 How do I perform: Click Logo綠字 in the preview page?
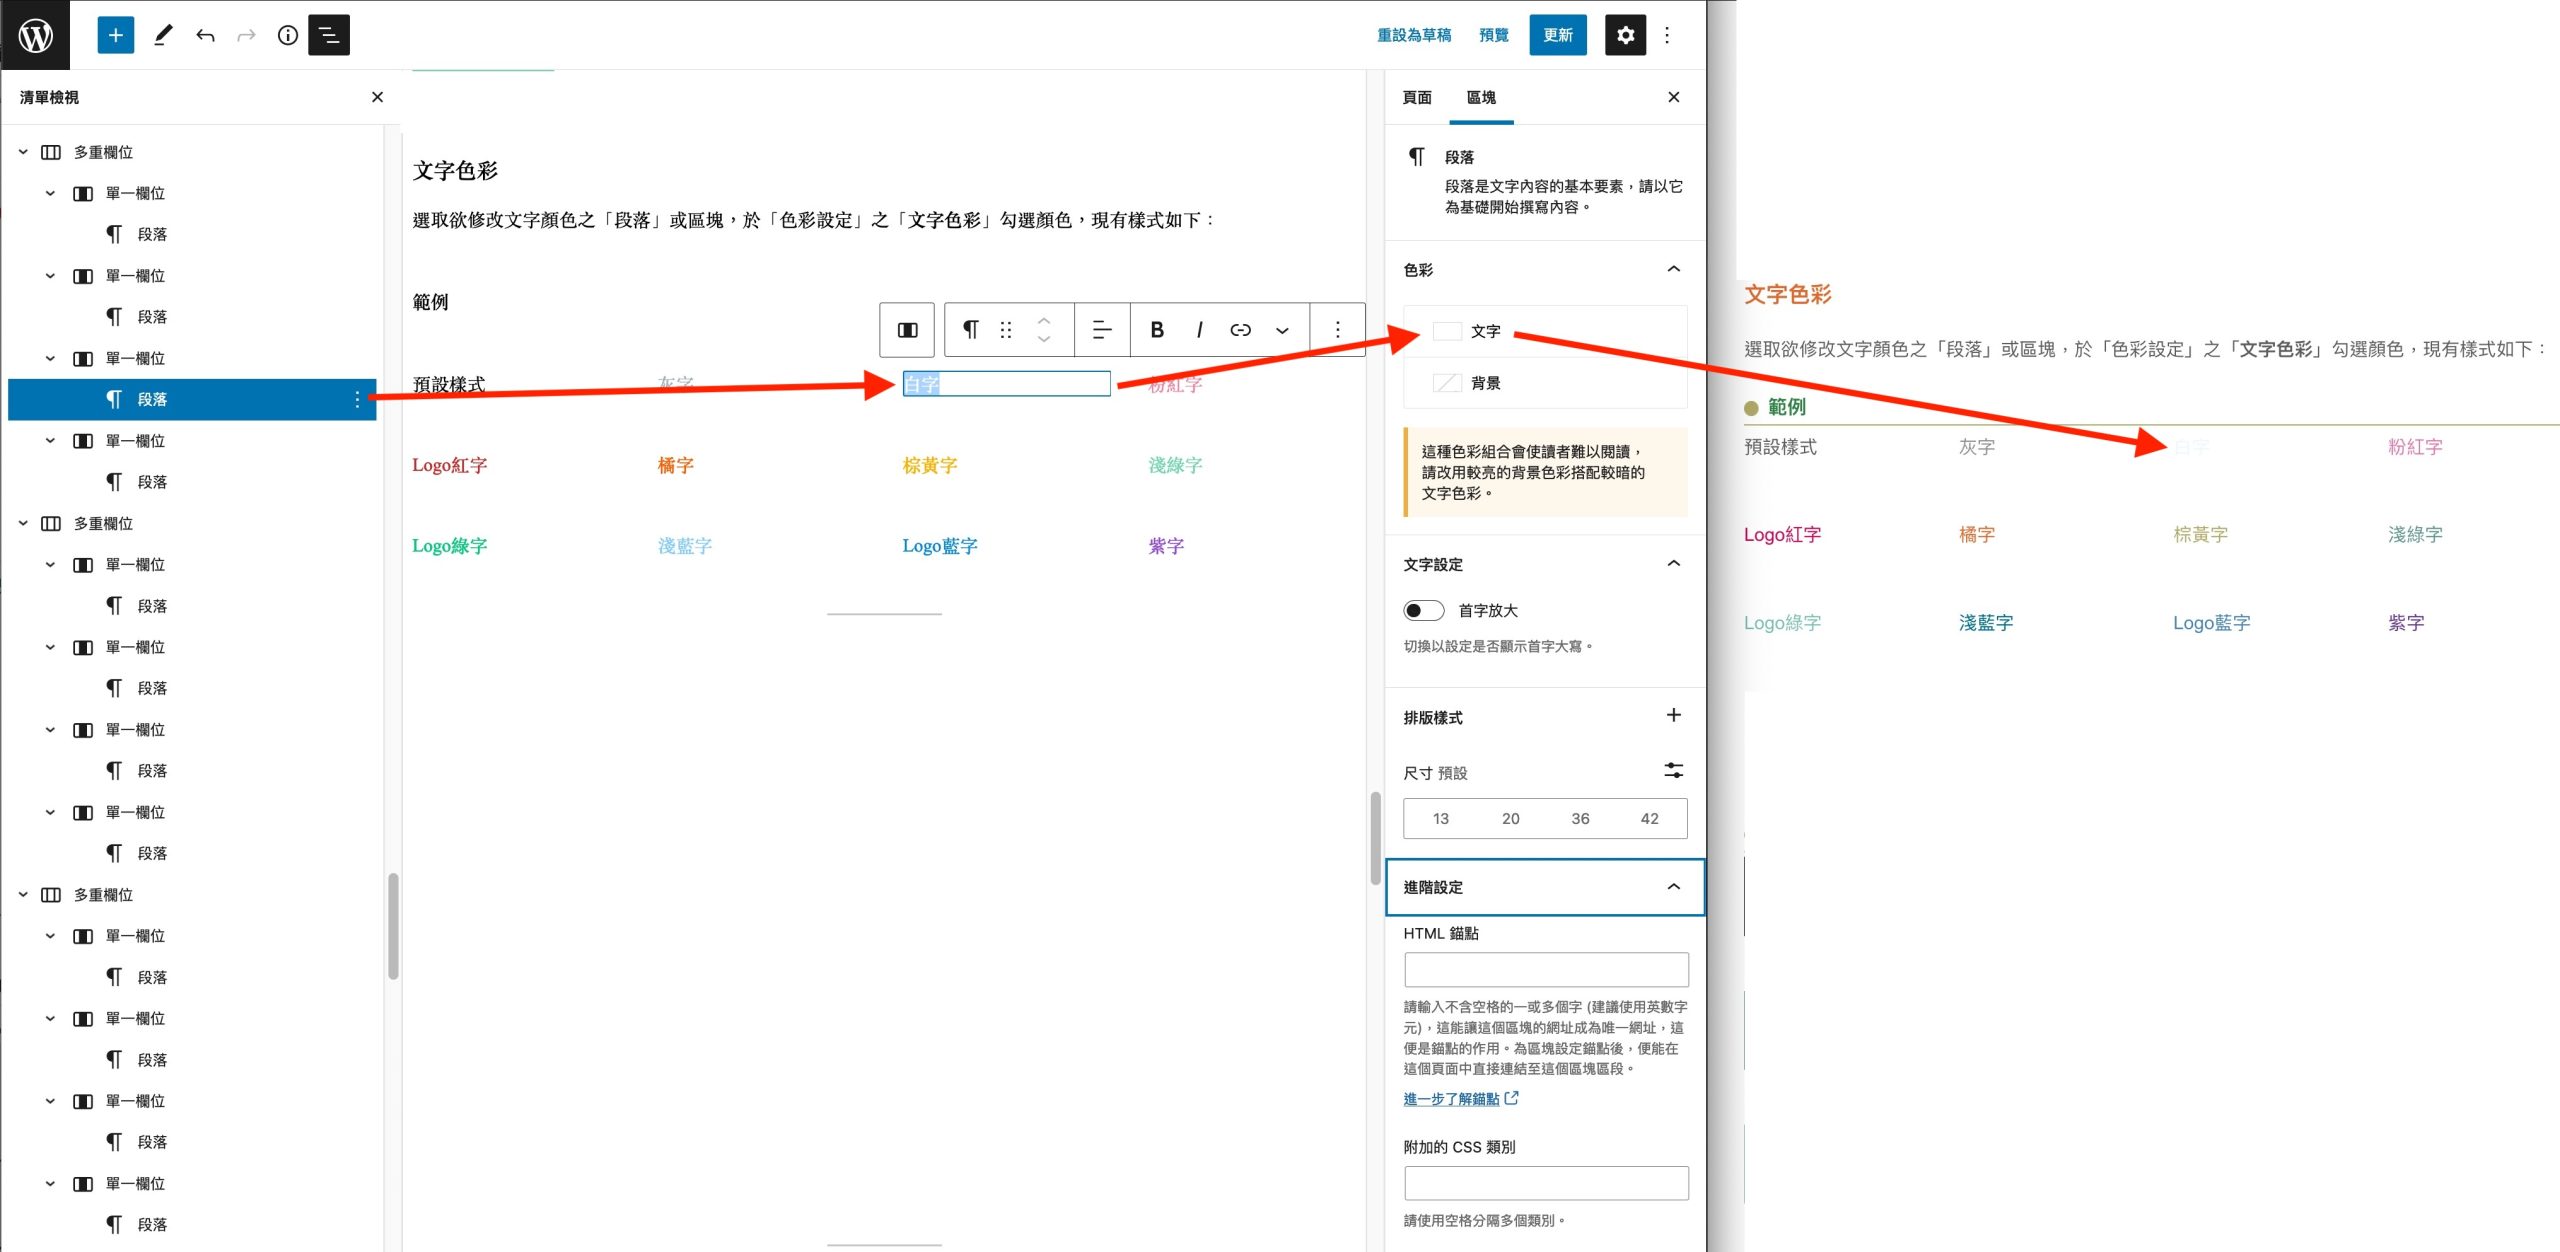(1782, 623)
